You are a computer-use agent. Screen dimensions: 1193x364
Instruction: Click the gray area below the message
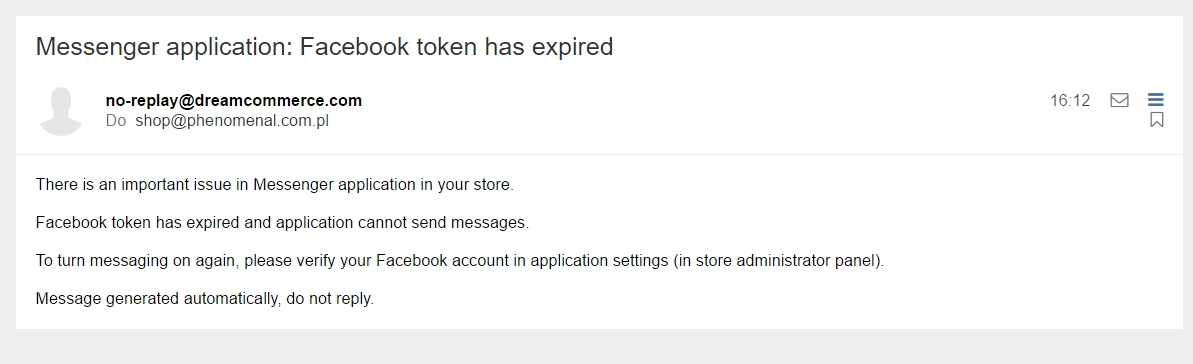tap(596, 346)
